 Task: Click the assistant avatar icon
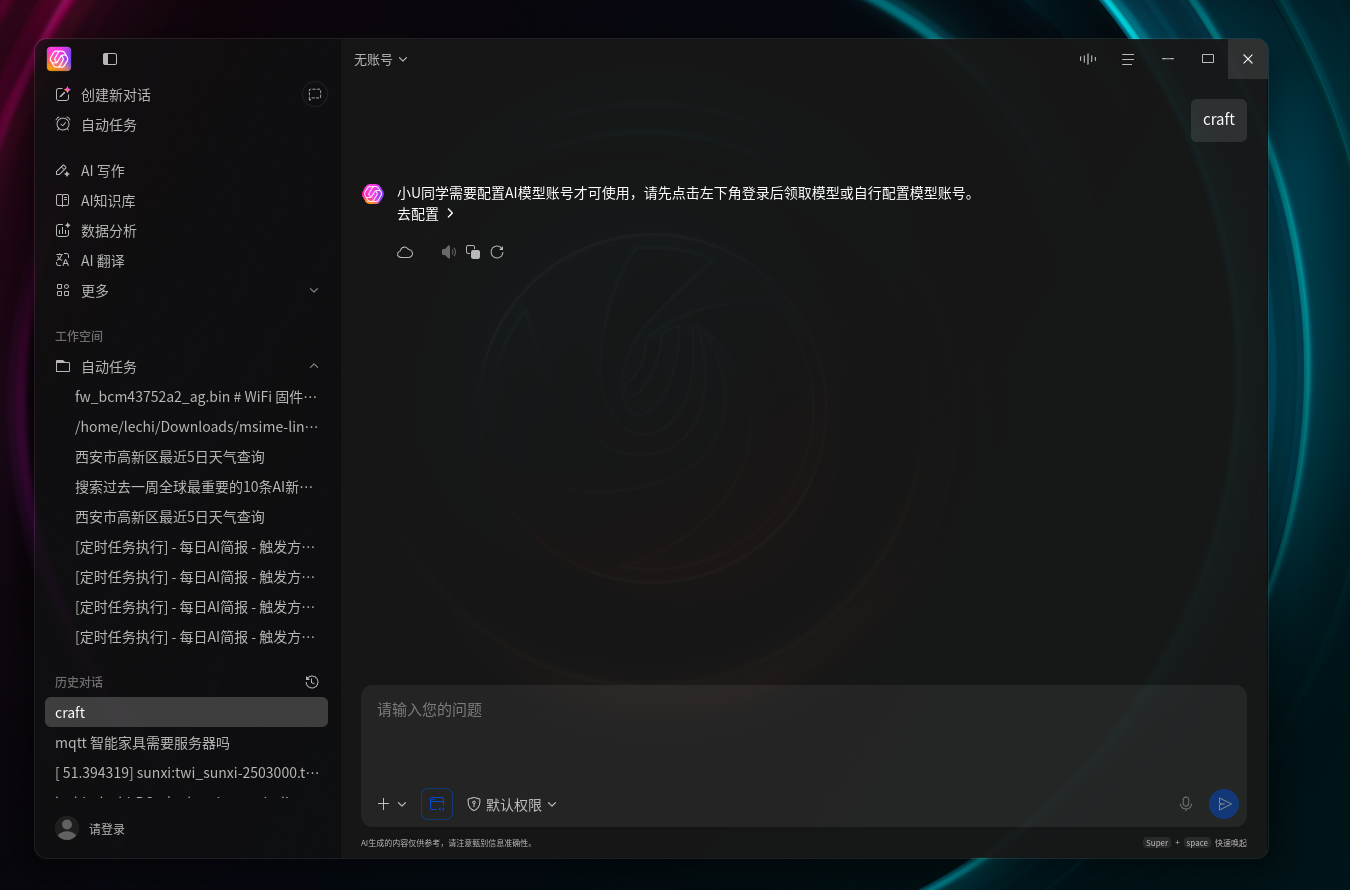pos(373,194)
